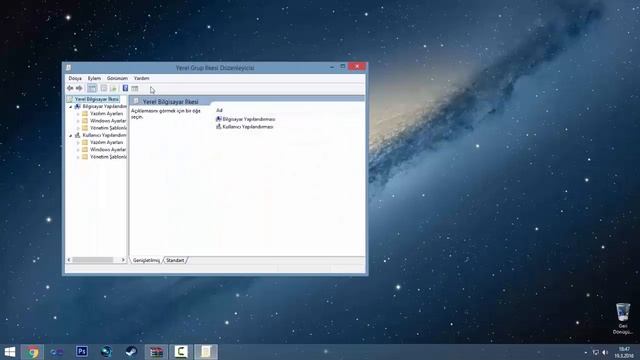Image resolution: width=640 pixels, height=360 pixels.
Task: Select Windows Ayarları under Kullanıcı Yapılandırması
Action: click(x=108, y=150)
